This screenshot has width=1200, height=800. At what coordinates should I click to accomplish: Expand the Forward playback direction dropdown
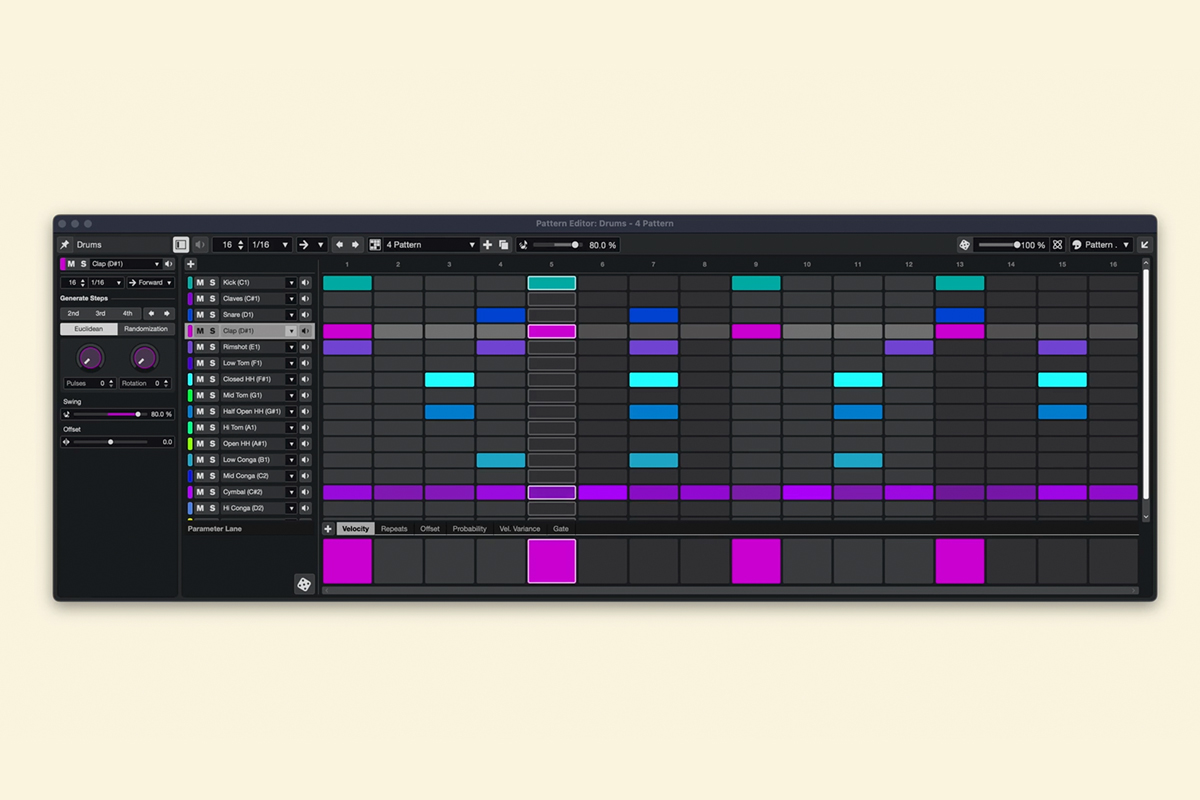pyautogui.click(x=150, y=283)
